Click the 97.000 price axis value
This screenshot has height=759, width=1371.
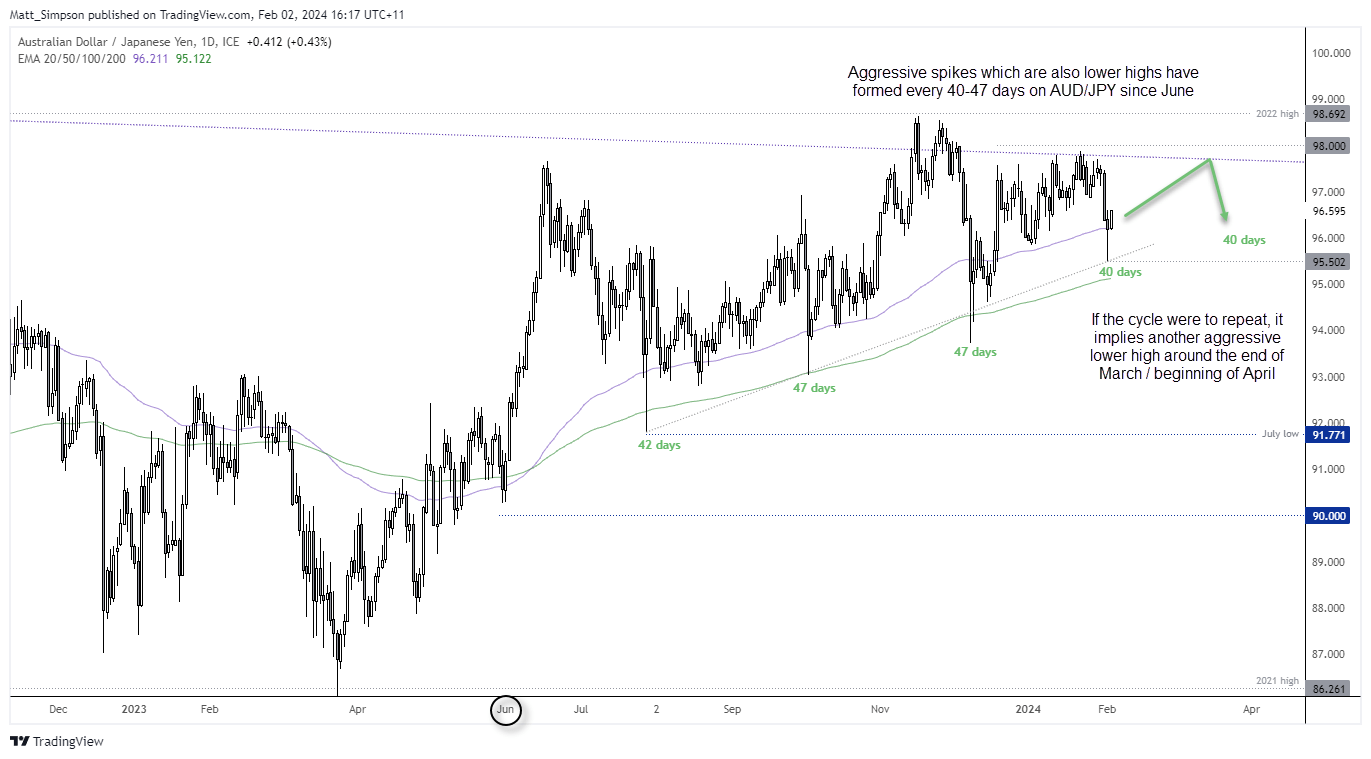click(x=1330, y=192)
